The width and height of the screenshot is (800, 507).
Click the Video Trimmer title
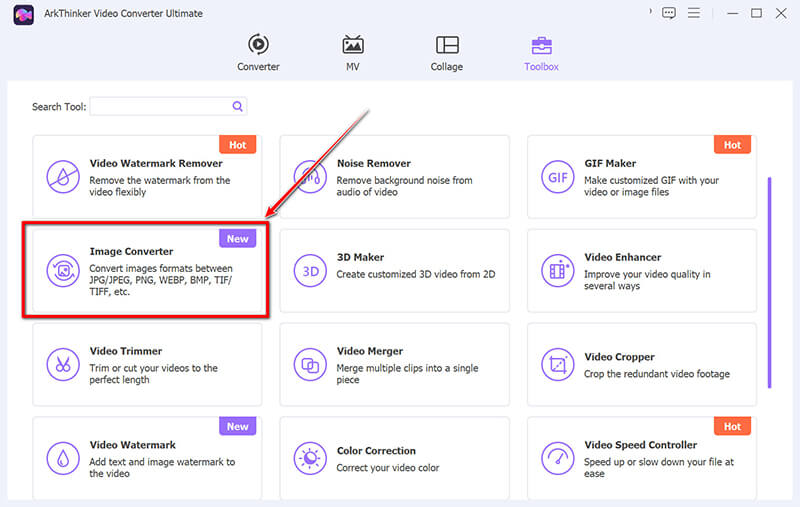[x=126, y=351]
